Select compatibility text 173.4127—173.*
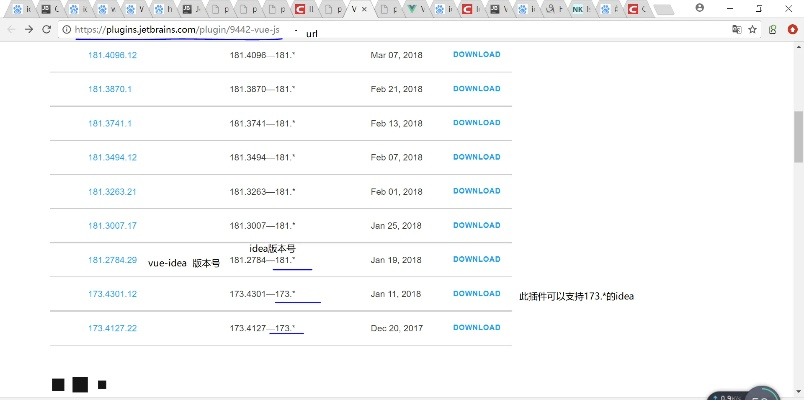The width and height of the screenshot is (804, 400). coord(263,328)
